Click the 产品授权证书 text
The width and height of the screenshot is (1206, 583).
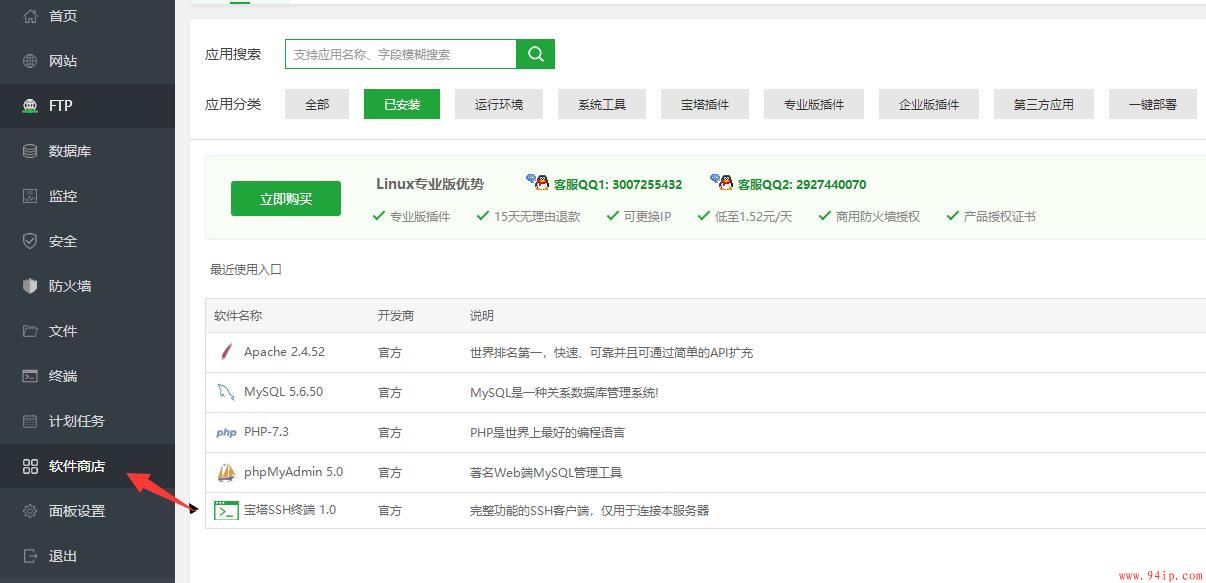pos(1000,216)
